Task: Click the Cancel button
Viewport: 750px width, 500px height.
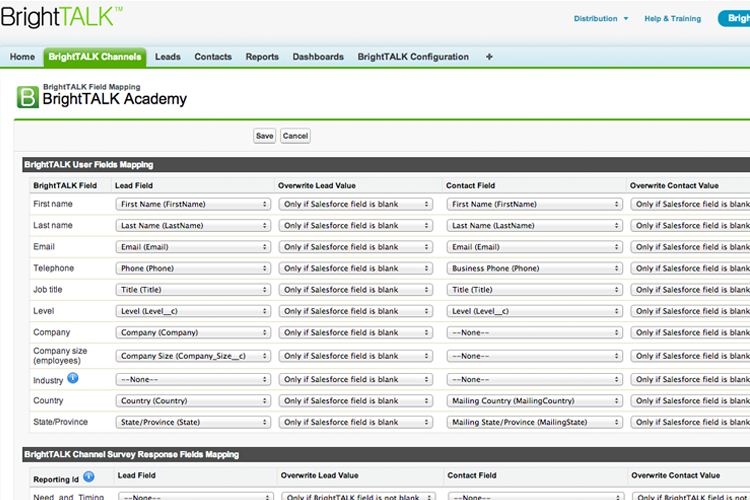Action: pos(295,136)
